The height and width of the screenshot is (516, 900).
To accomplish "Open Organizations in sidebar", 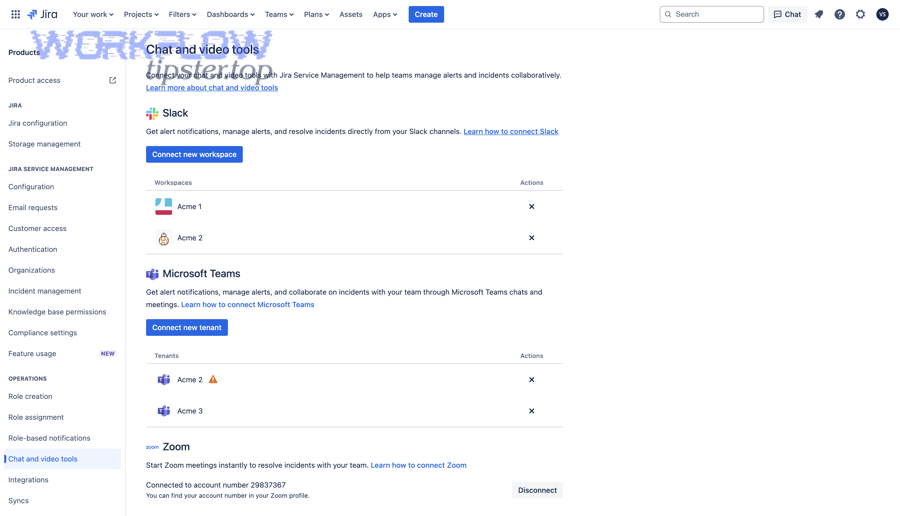I will pyautogui.click(x=32, y=270).
